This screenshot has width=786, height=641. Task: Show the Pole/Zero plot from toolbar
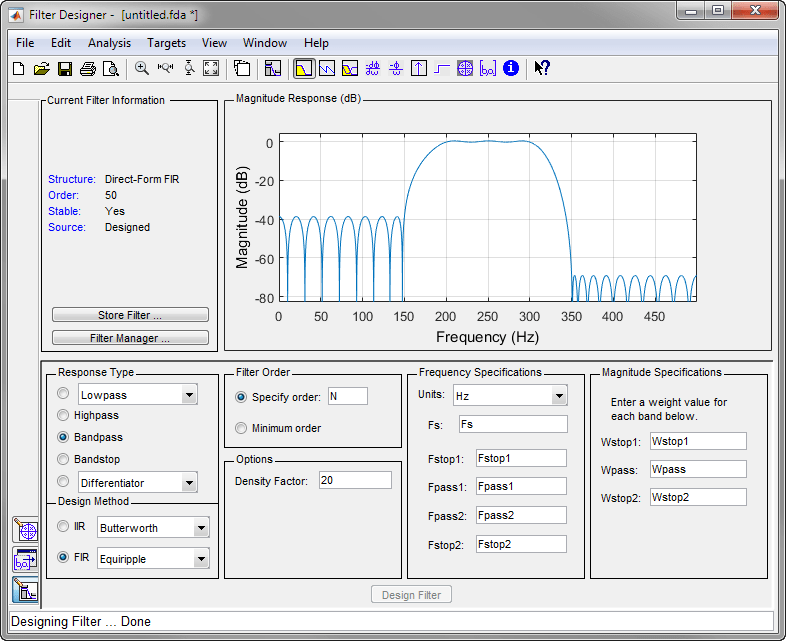[x=464, y=68]
